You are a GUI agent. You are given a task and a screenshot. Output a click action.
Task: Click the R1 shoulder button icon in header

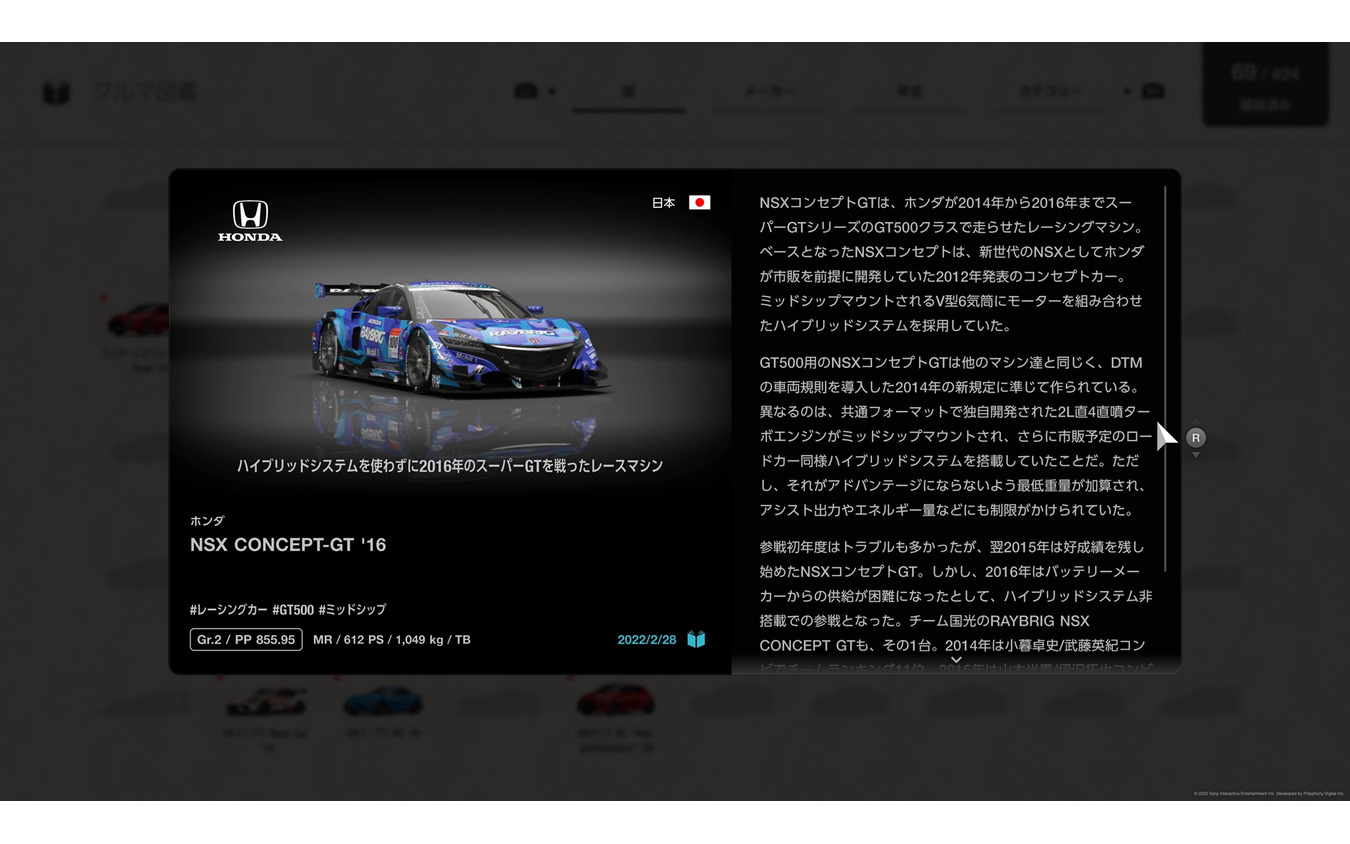click(x=1152, y=92)
